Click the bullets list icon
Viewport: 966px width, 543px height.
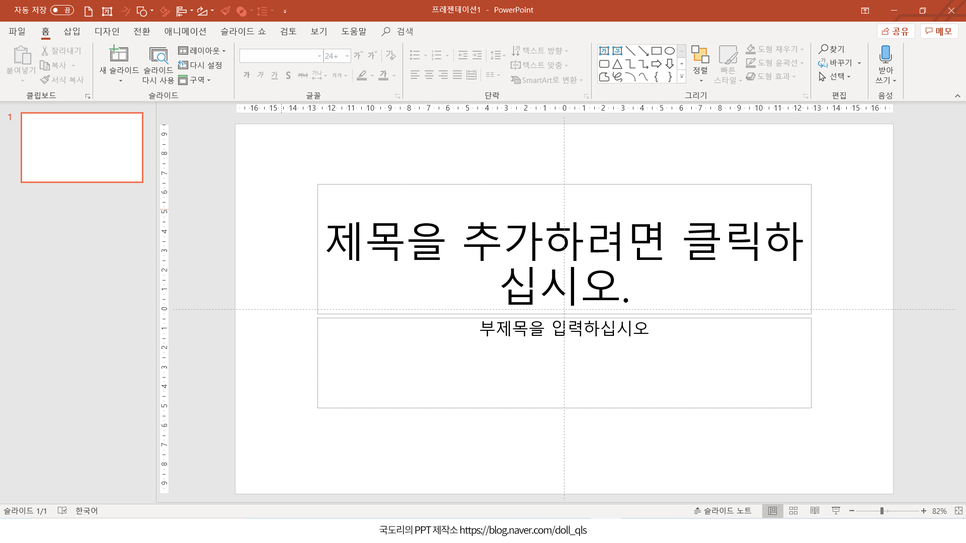(x=415, y=55)
